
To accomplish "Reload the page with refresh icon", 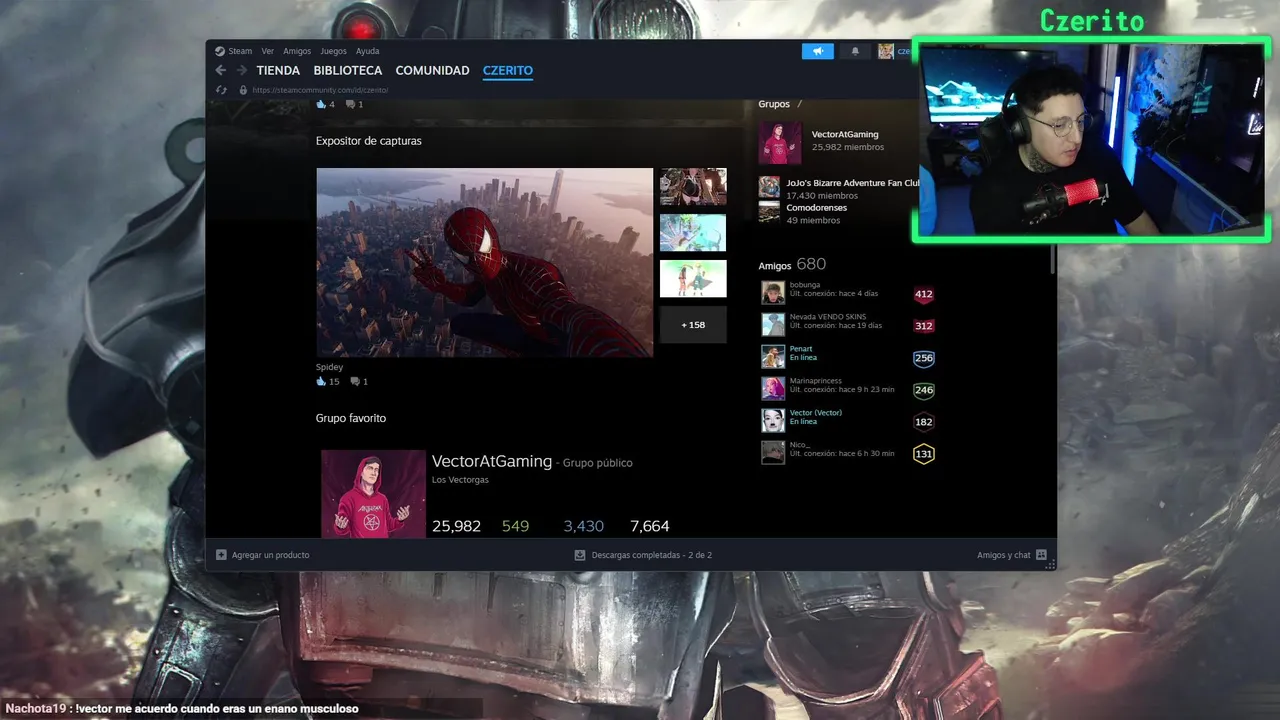I will (x=221, y=90).
